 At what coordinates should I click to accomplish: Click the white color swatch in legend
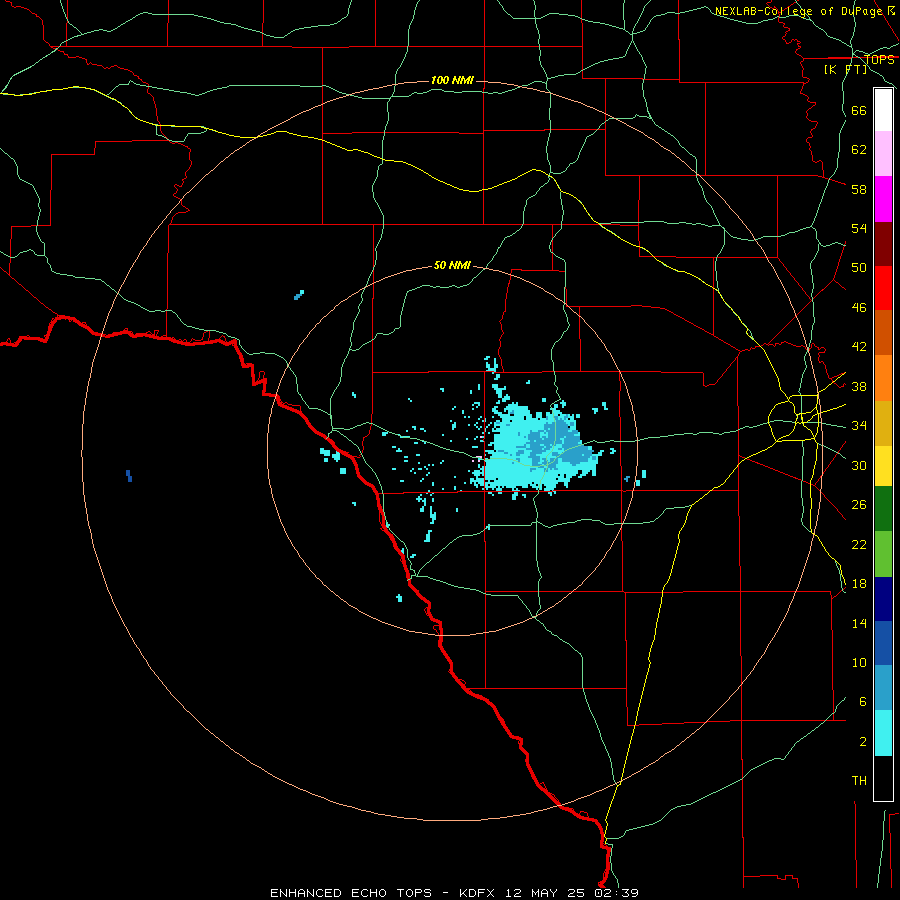(x=883, y=110)
